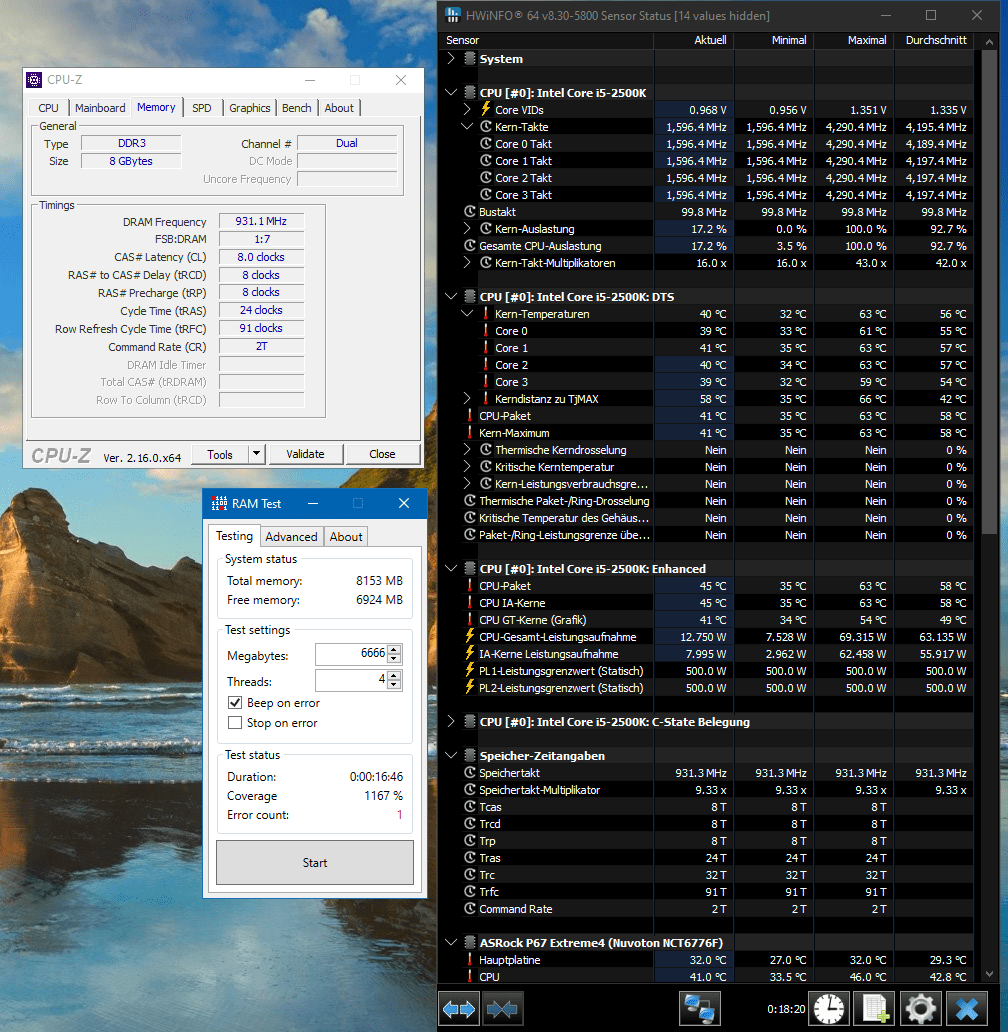This screenshot has width=1008, height=1032.
Task: Click the CPU-Z title bar app icon
Action: [34, 80]
